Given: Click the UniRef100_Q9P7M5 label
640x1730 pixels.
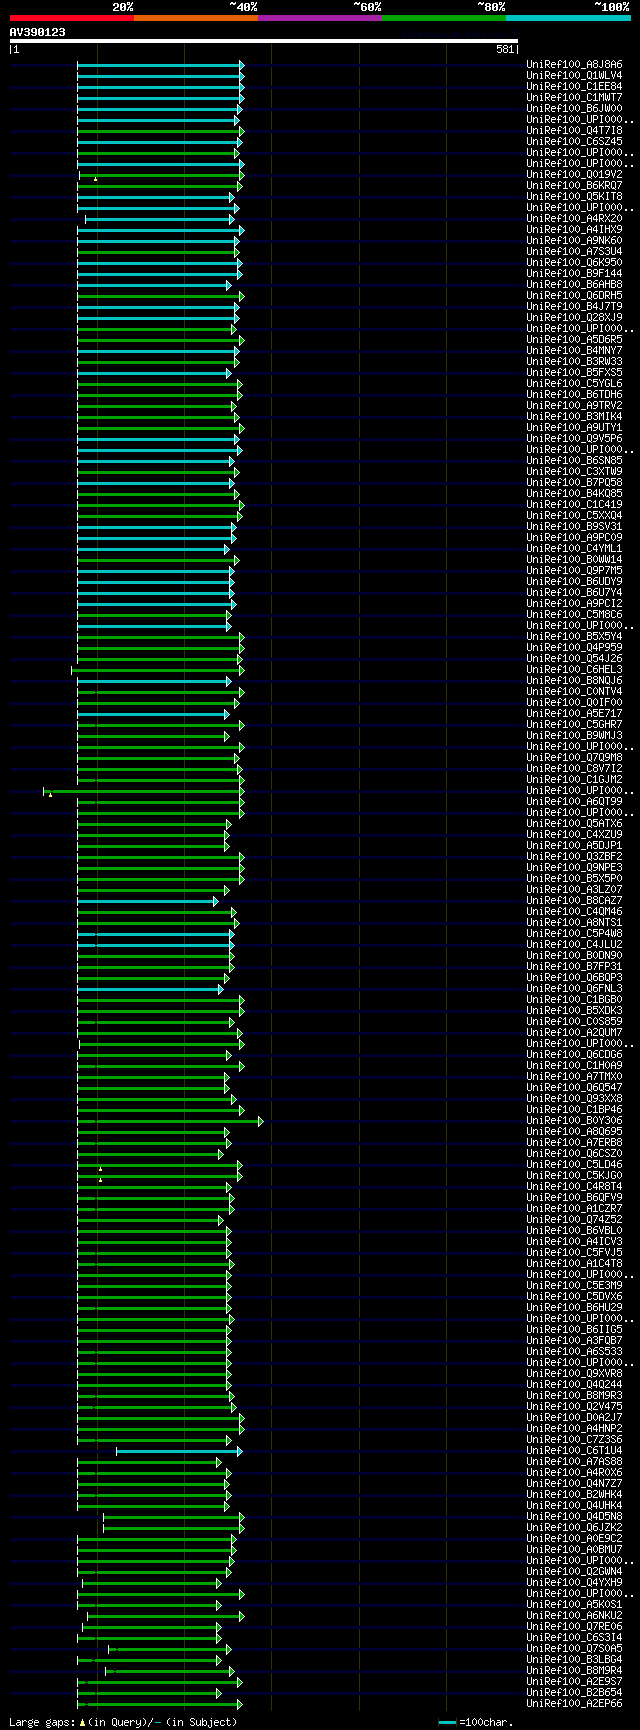Looking at the screenshot, I should 574,571.
